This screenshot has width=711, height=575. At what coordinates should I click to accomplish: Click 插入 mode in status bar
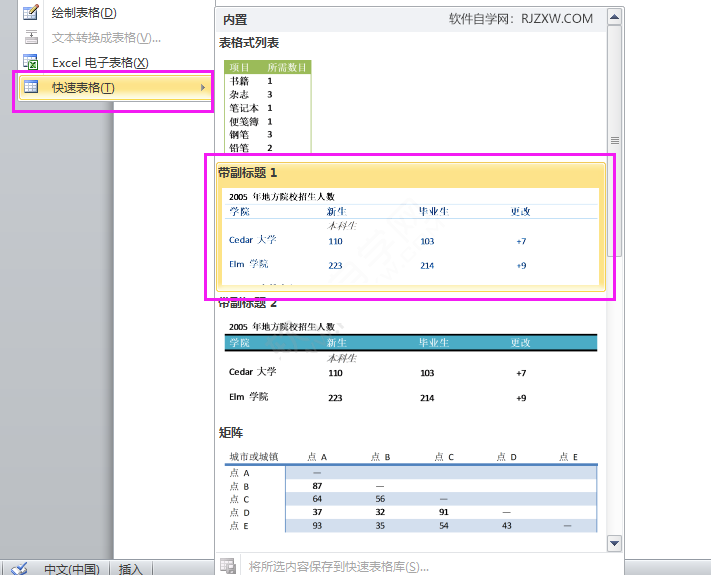pos(131,569)
